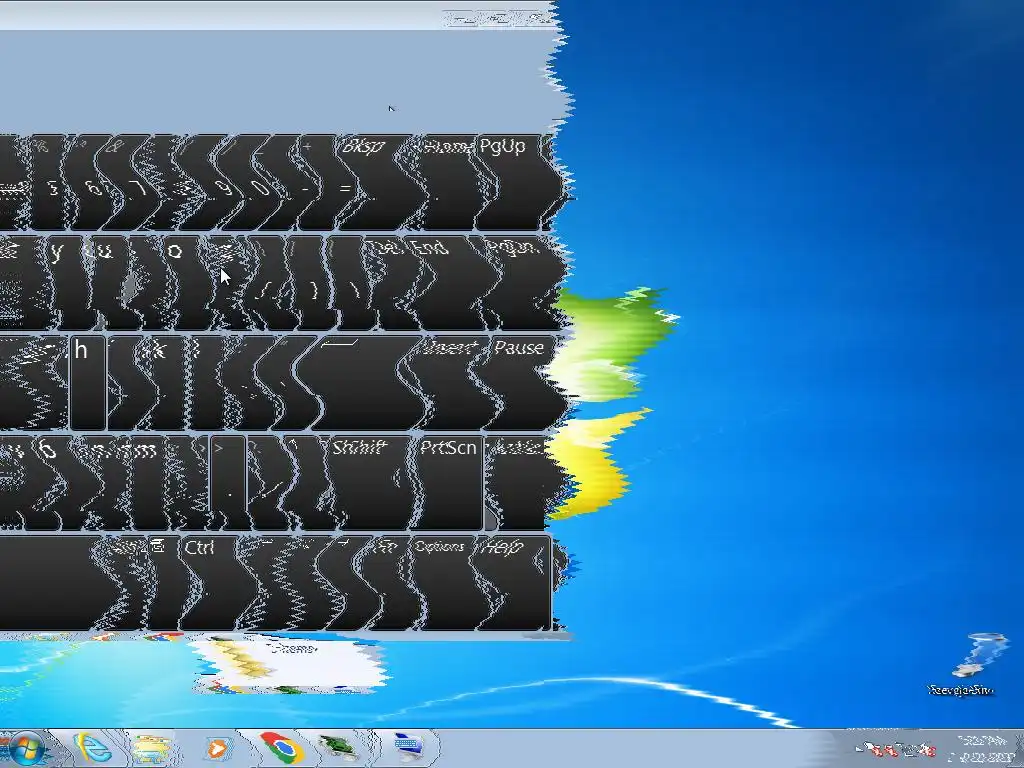Select the On-Screen Keyboard taskbar icon
The width and height of the screenshot is (1024, 768).
[410, 748]
